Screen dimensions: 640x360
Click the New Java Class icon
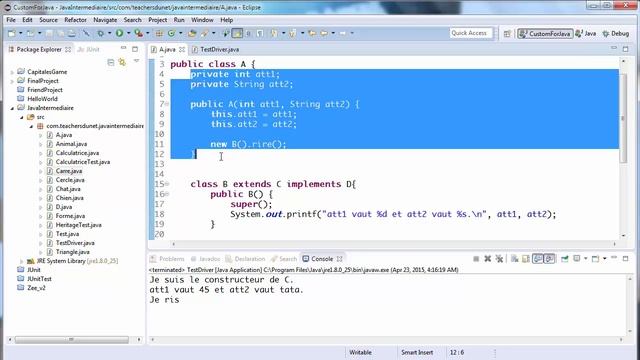(171, 33)
